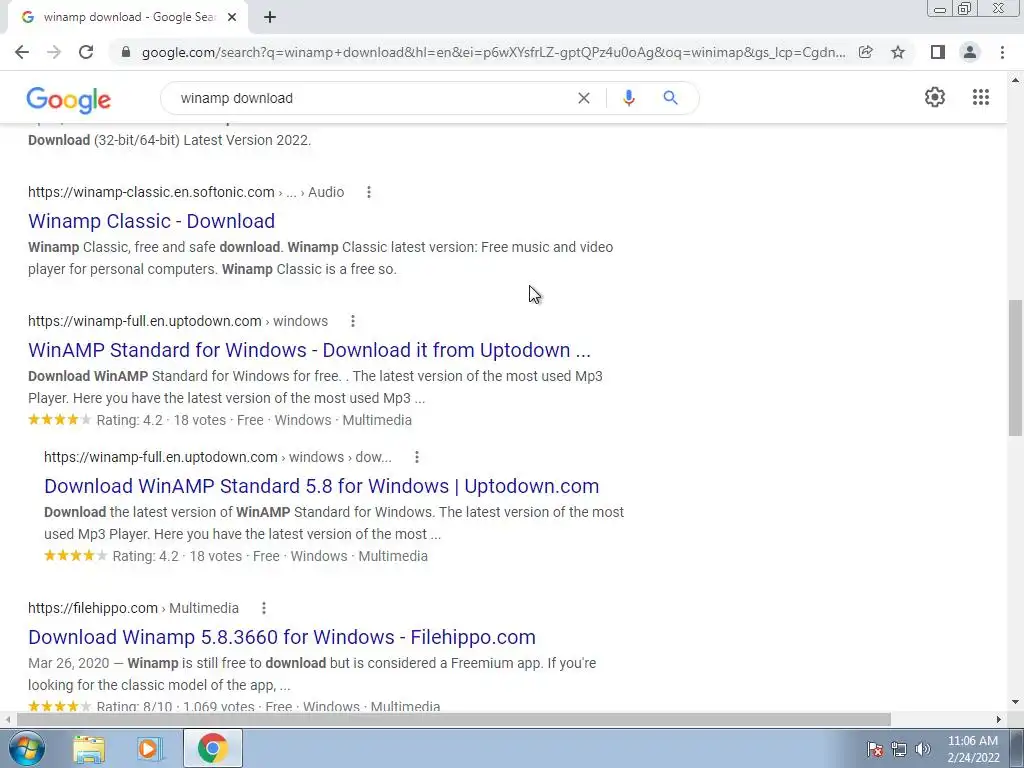Click the horizontal scrollbar thumb
The image size is (1024, 768).
pos(454,719)
